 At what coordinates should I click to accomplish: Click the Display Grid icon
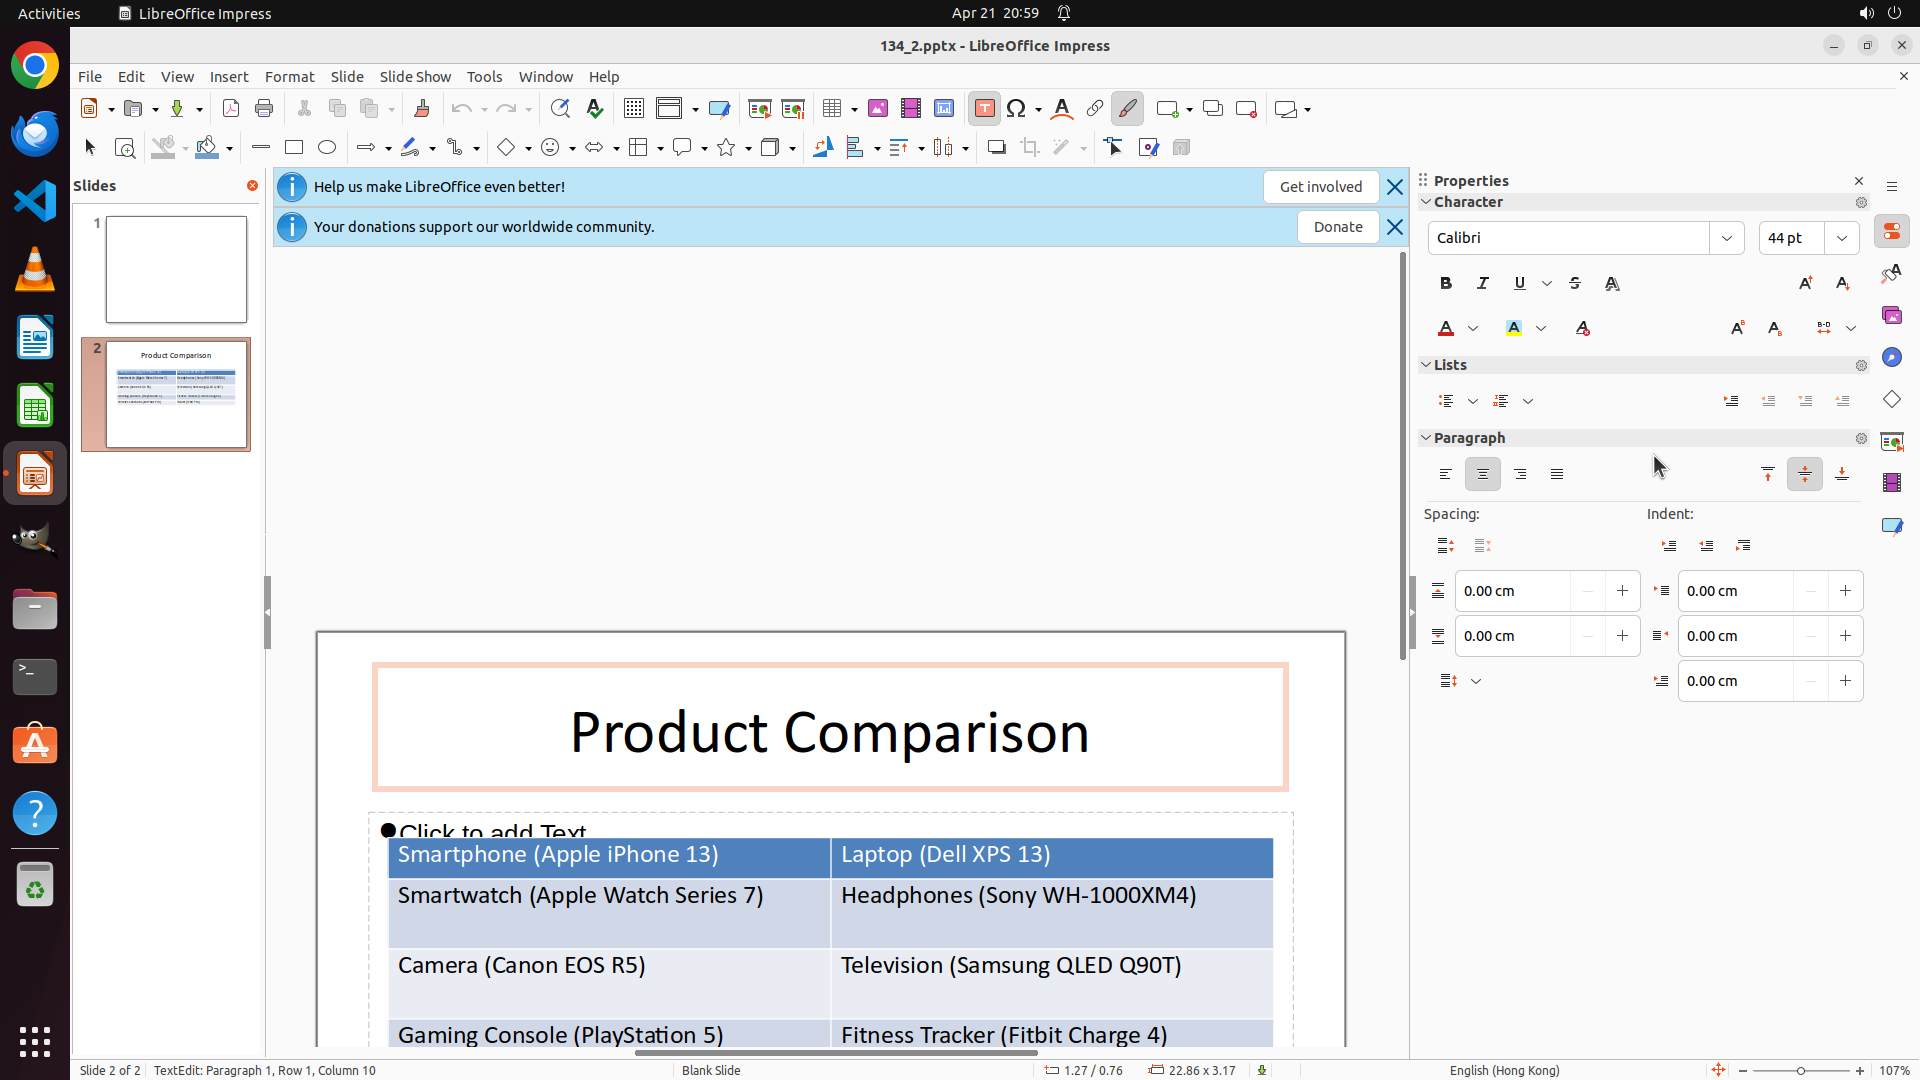click(x=634, y=109)
